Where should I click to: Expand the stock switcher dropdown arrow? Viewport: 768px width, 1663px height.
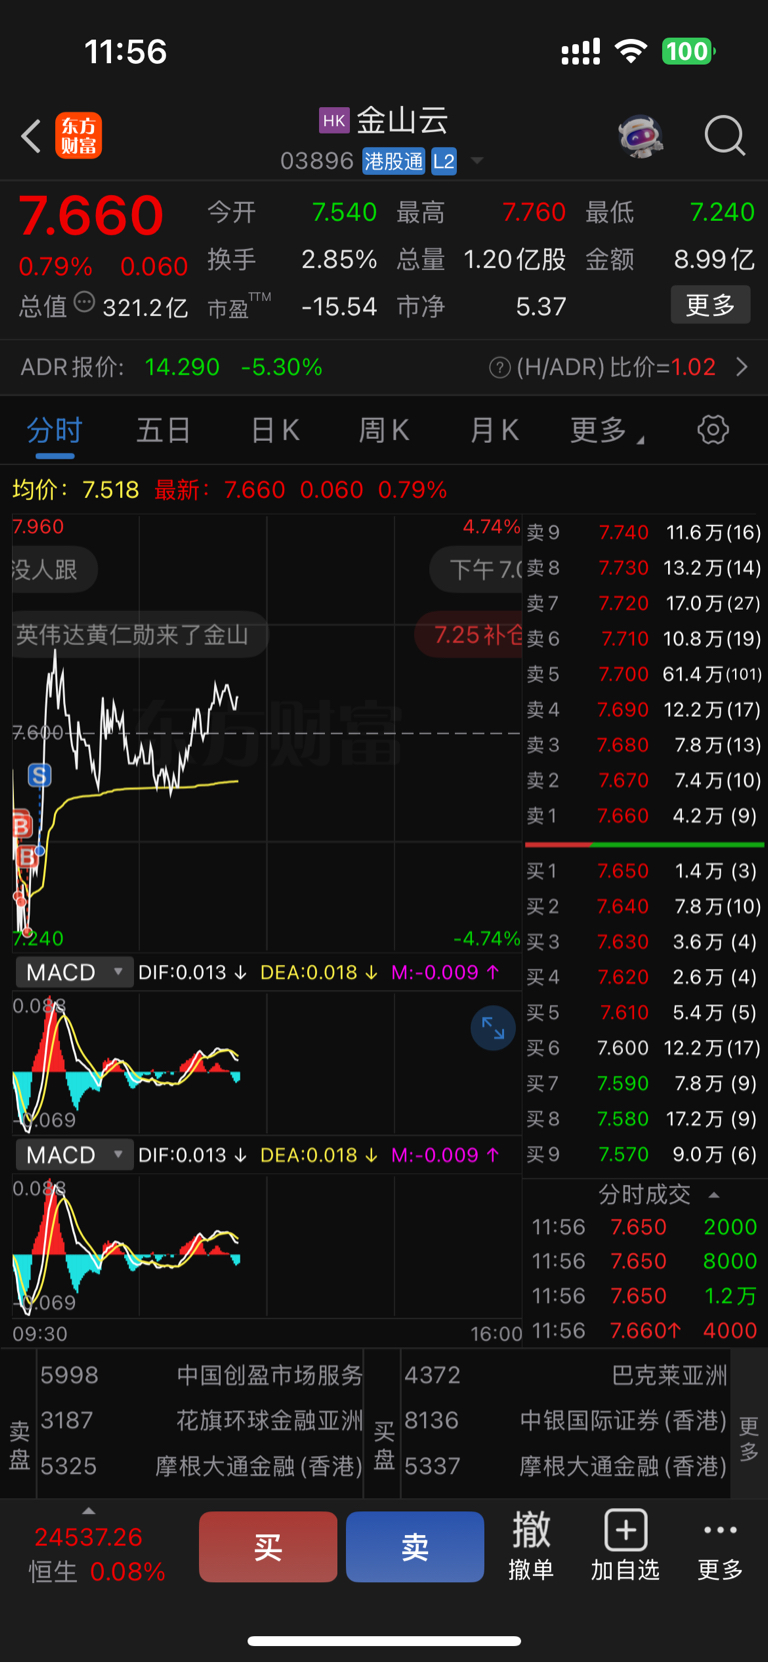(x=477, y=161)
